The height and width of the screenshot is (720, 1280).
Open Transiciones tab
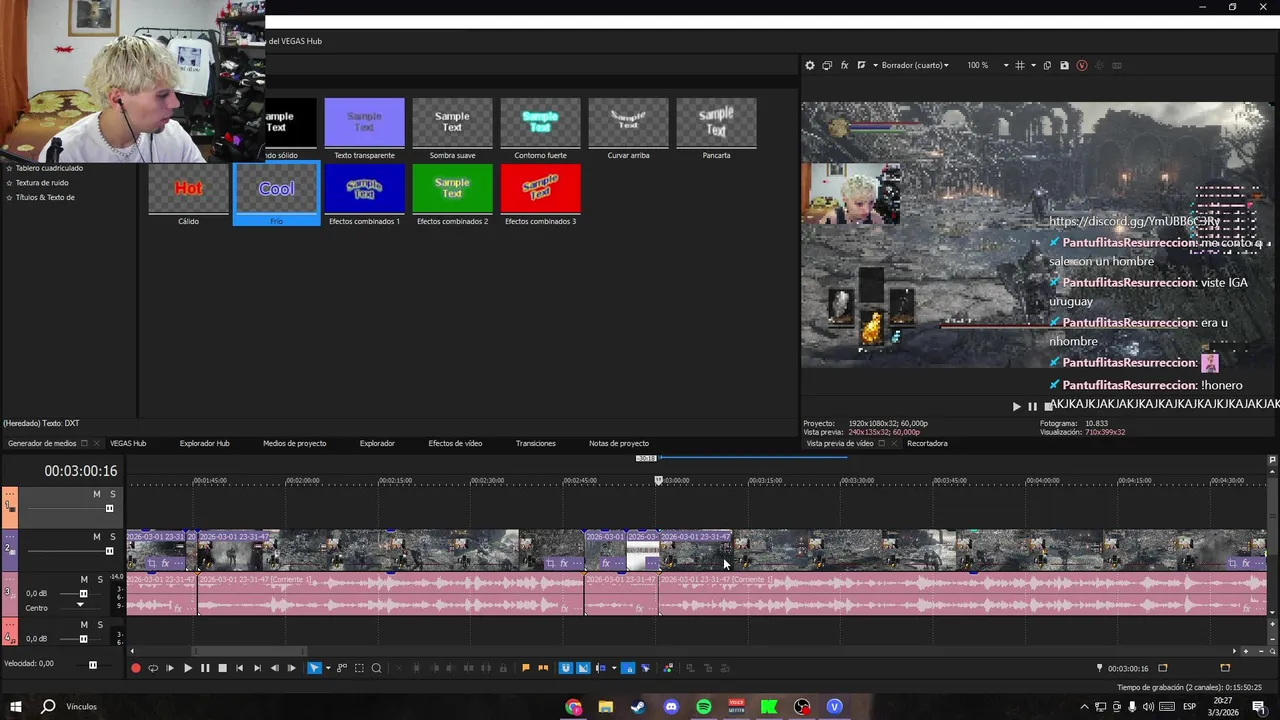[535, 443]
